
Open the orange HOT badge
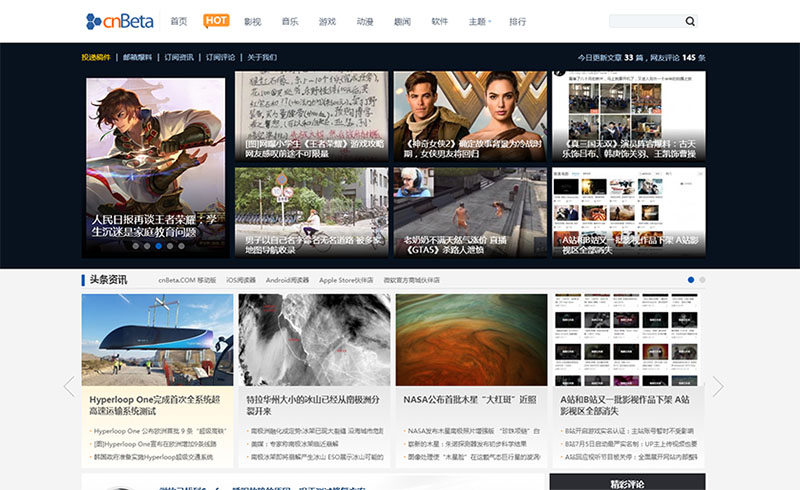216,21
